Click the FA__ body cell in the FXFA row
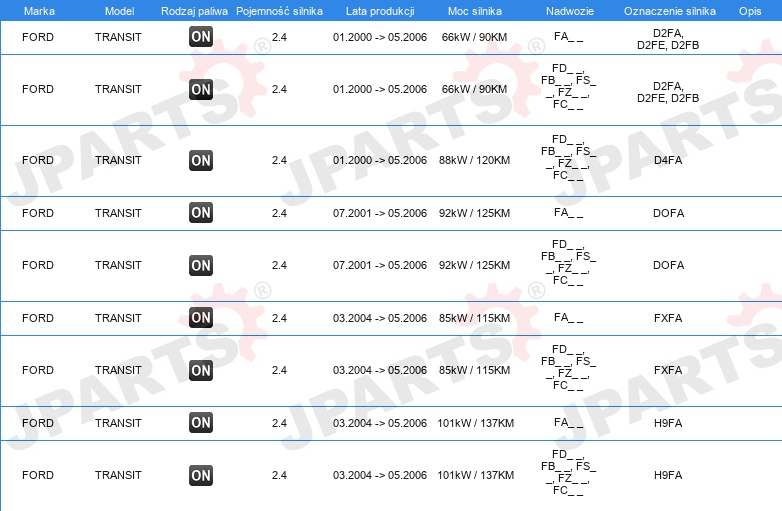 coord(568,318)
